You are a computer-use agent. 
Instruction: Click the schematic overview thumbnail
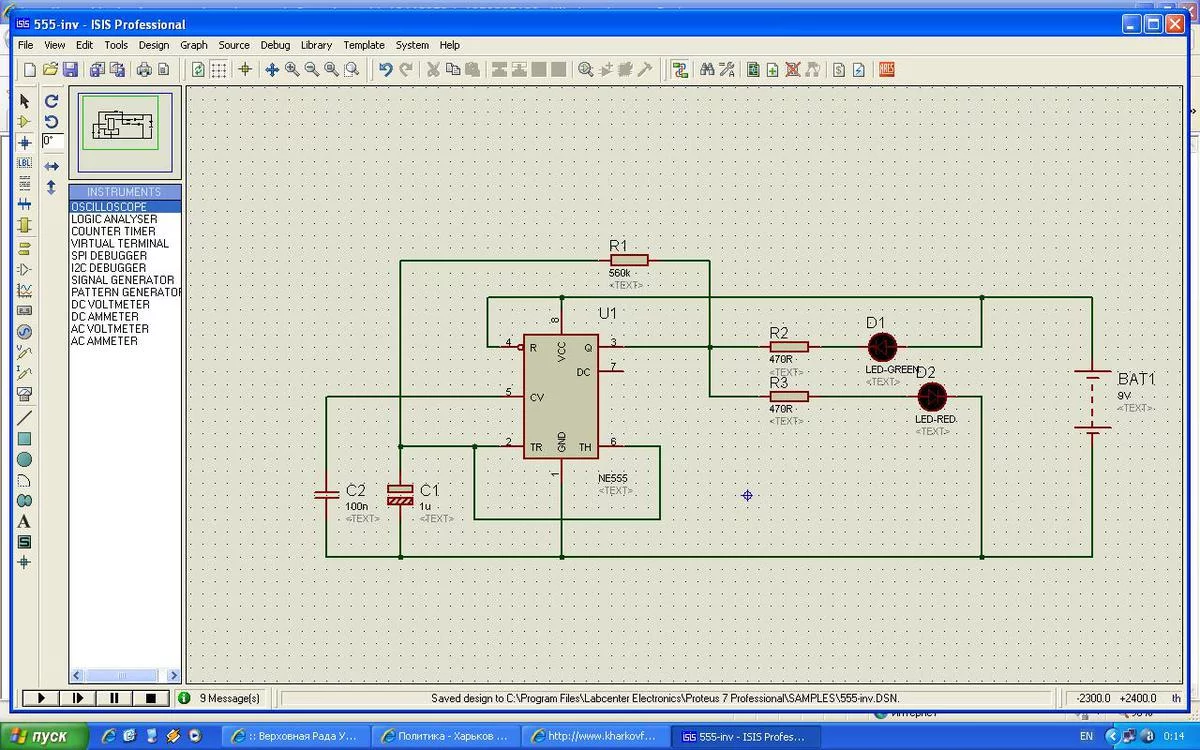click(119, 123)
